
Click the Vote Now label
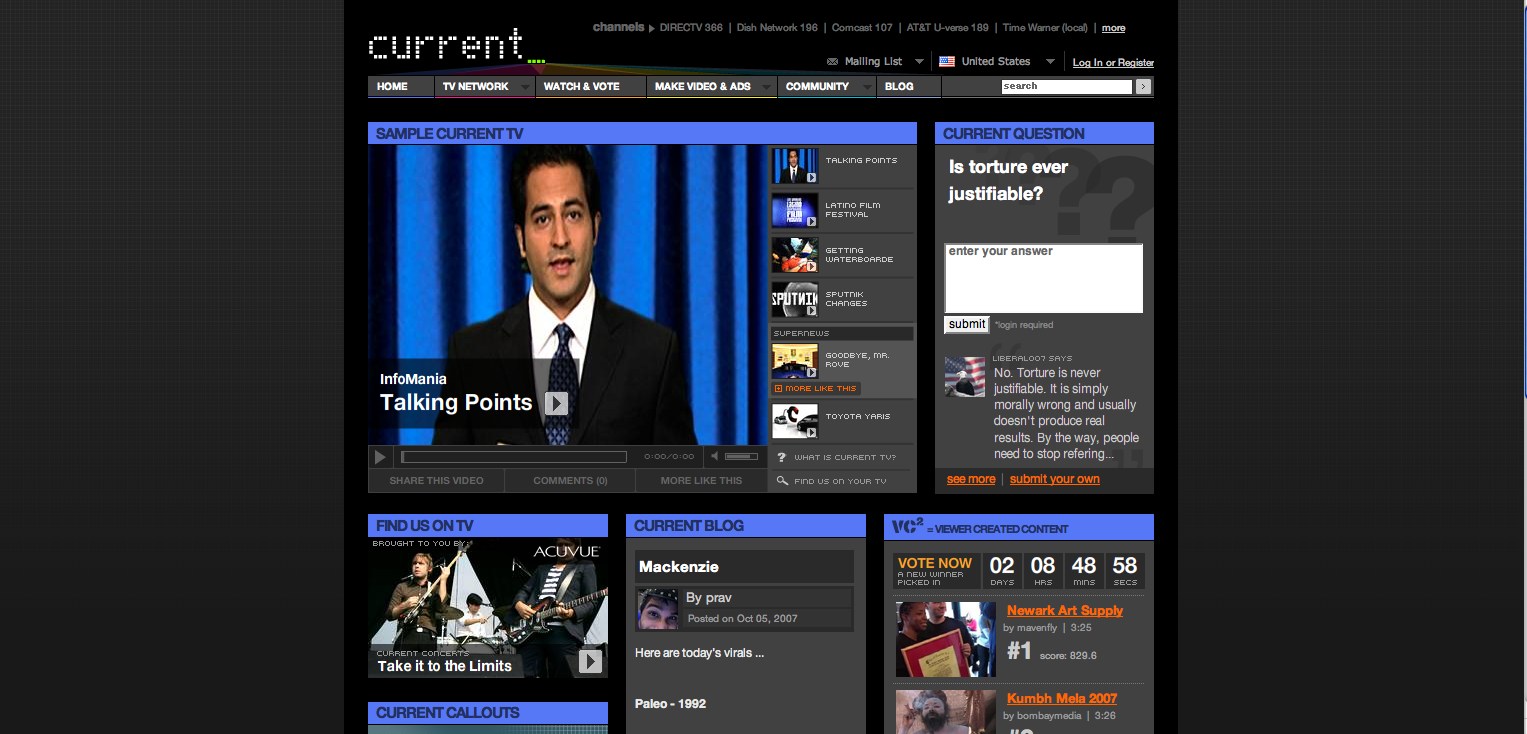point(935,564)
